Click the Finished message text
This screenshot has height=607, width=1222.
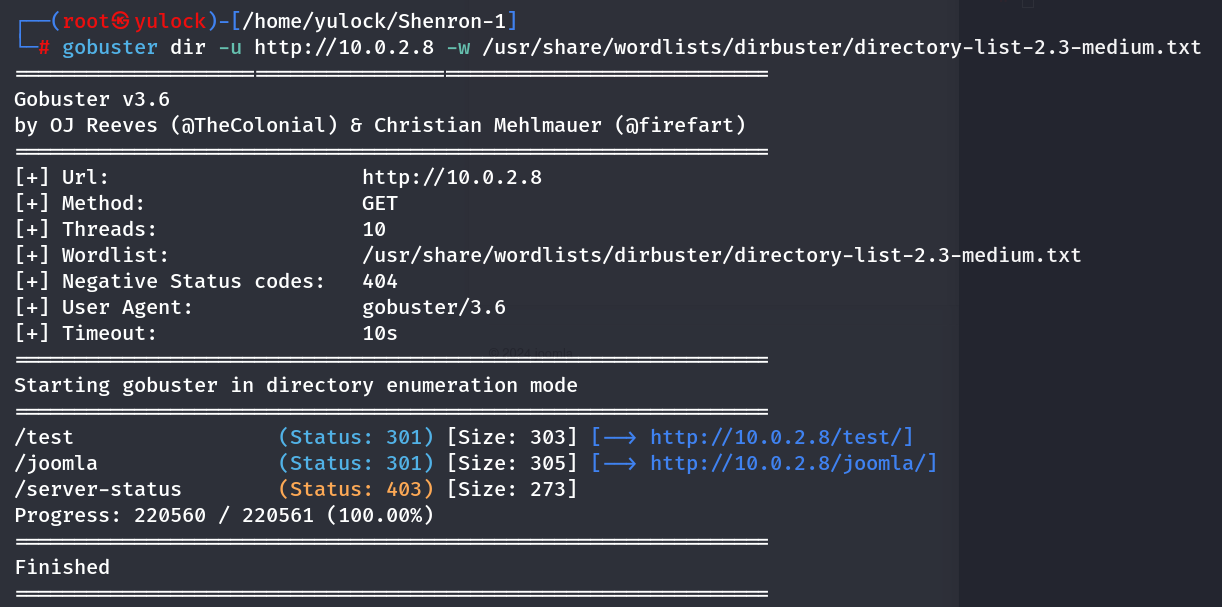[x=62, y=567]
